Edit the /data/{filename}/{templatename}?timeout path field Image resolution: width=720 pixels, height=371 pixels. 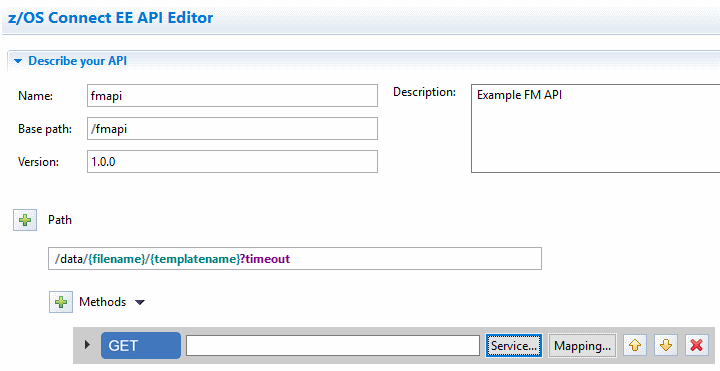[x=295, y=259]
